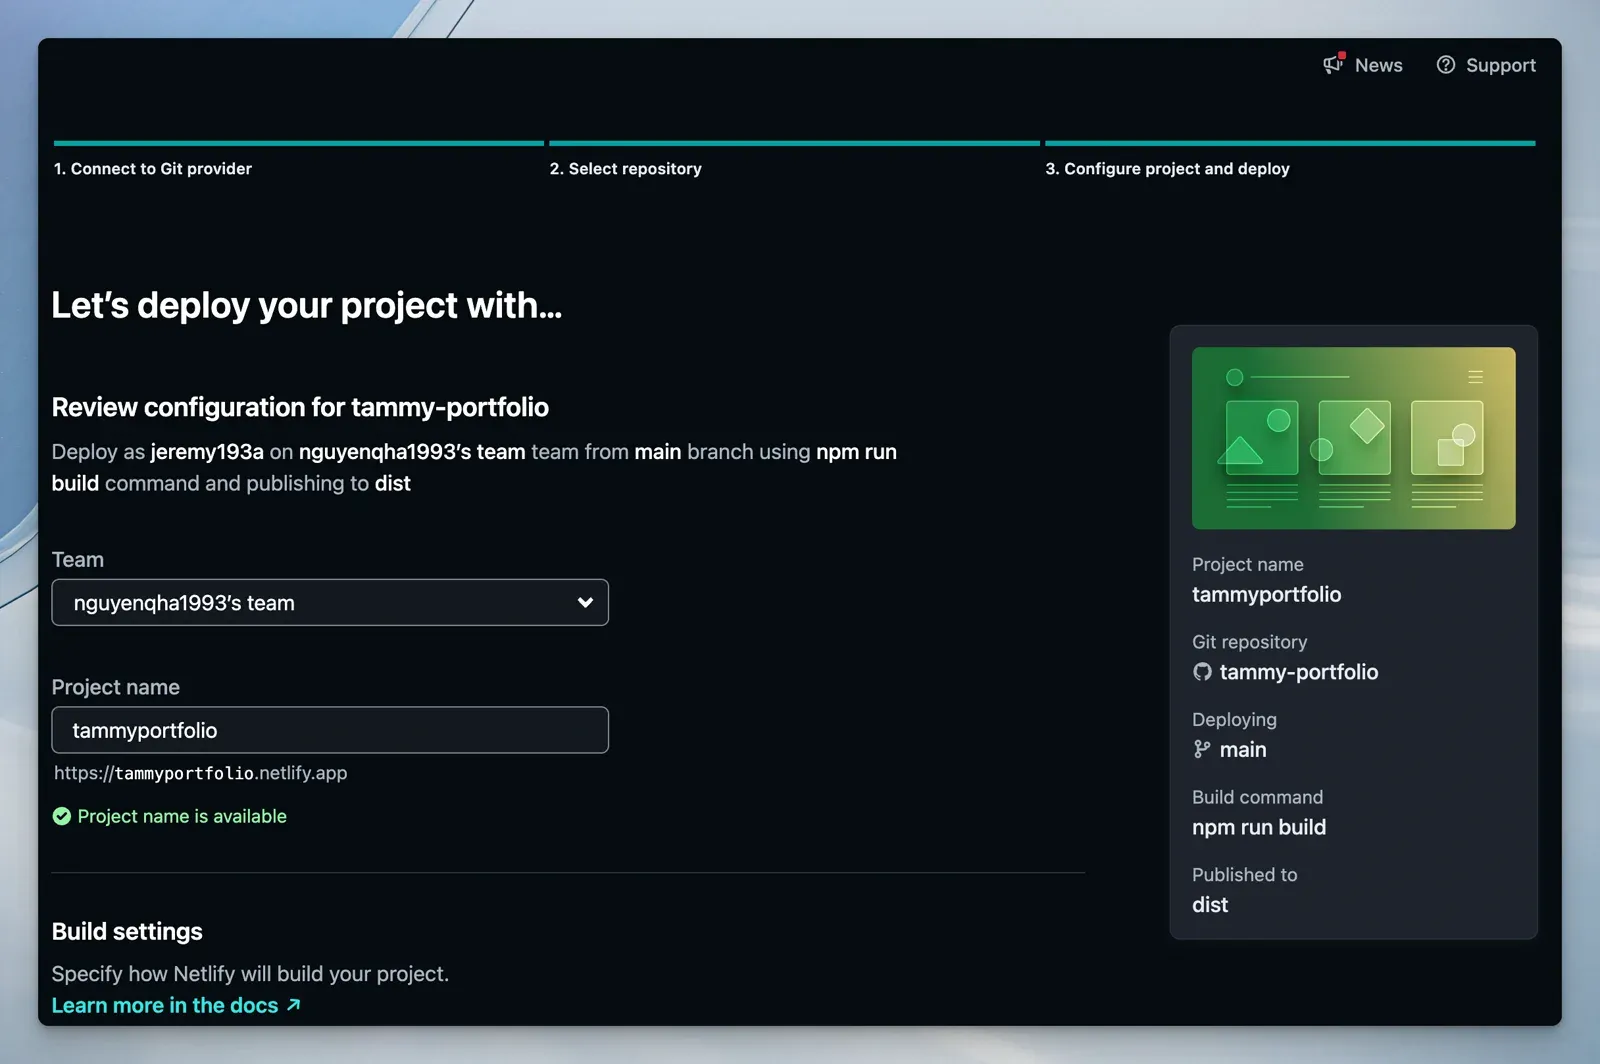Click the hamburger lines icon in preview image
This screenshot has width=1600, height=1064.
[x=1475, y=377]
